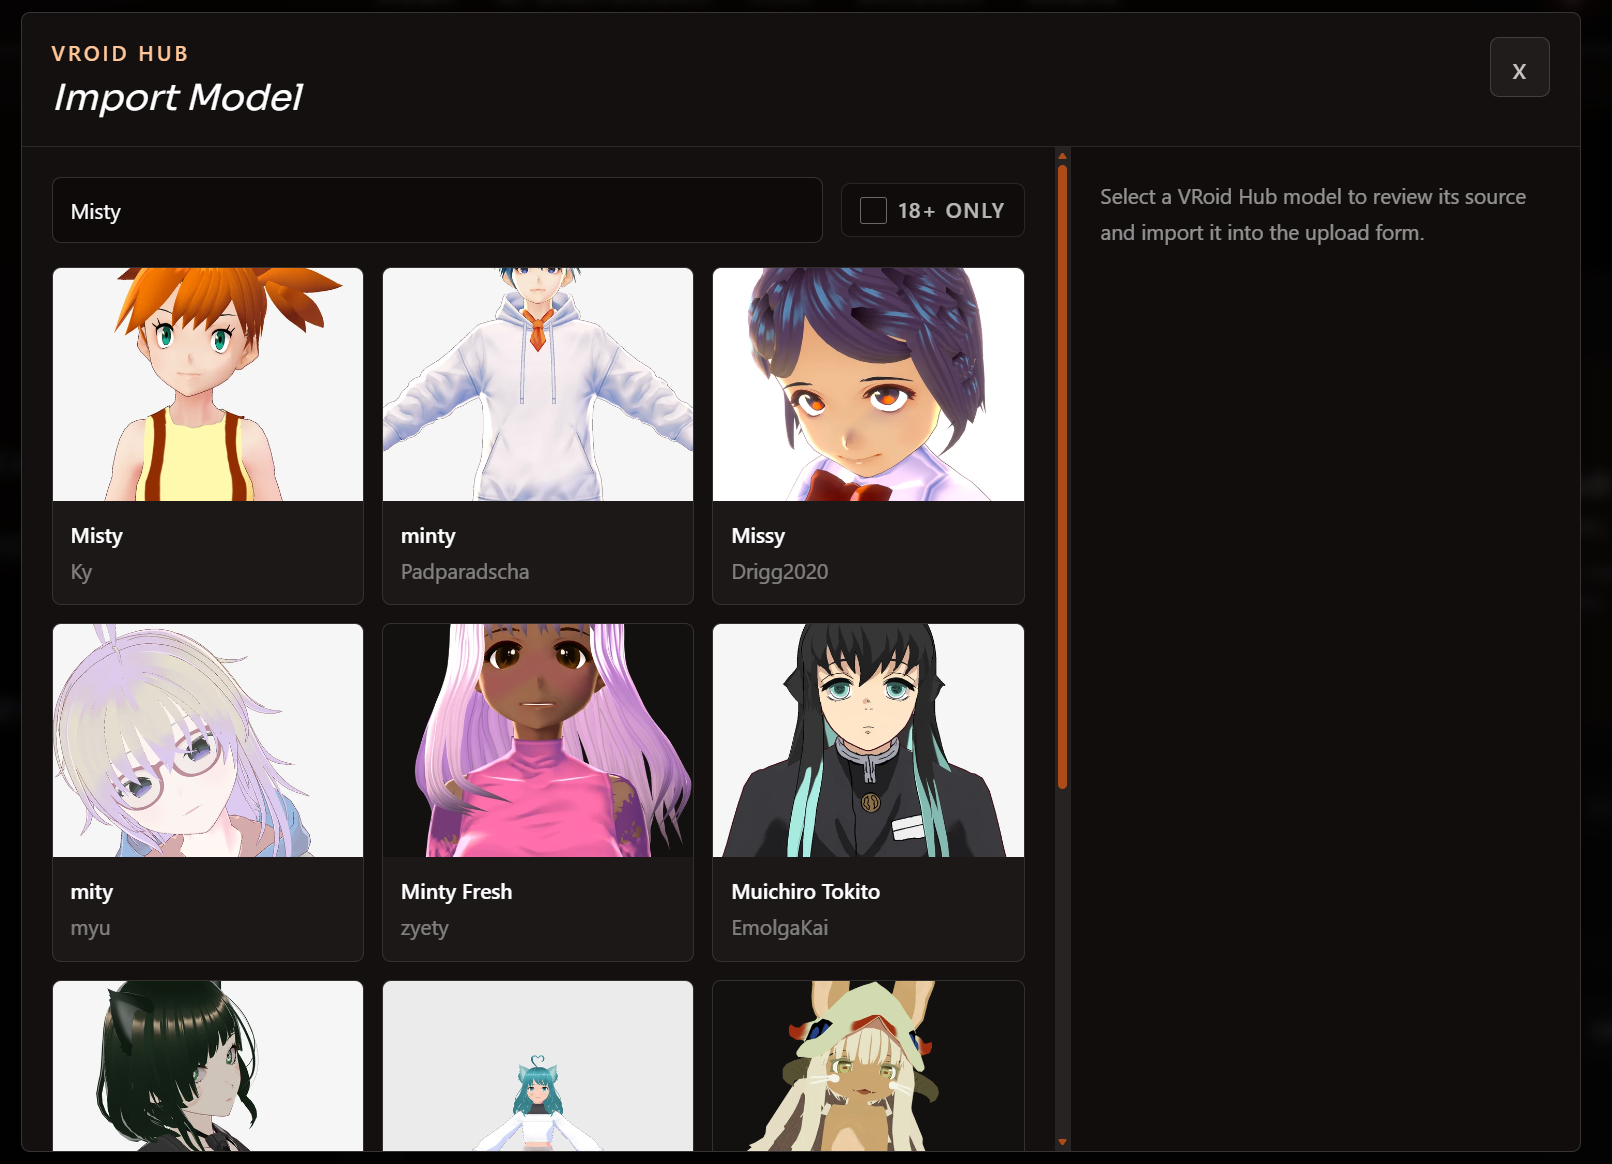Click the scrollbar up arrow

1062,156
